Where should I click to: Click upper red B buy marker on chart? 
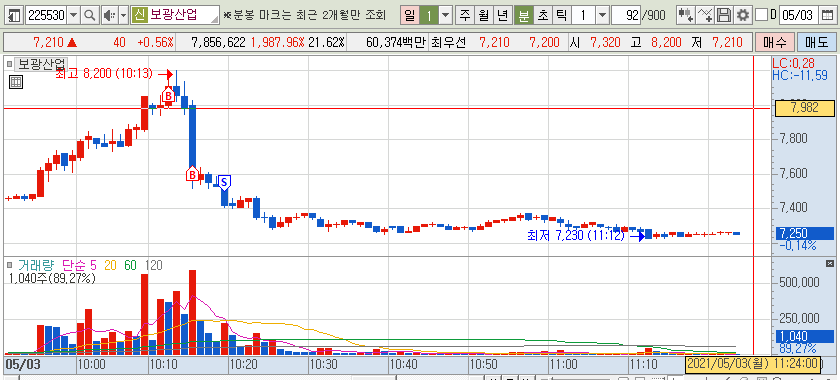click(168, 96)
